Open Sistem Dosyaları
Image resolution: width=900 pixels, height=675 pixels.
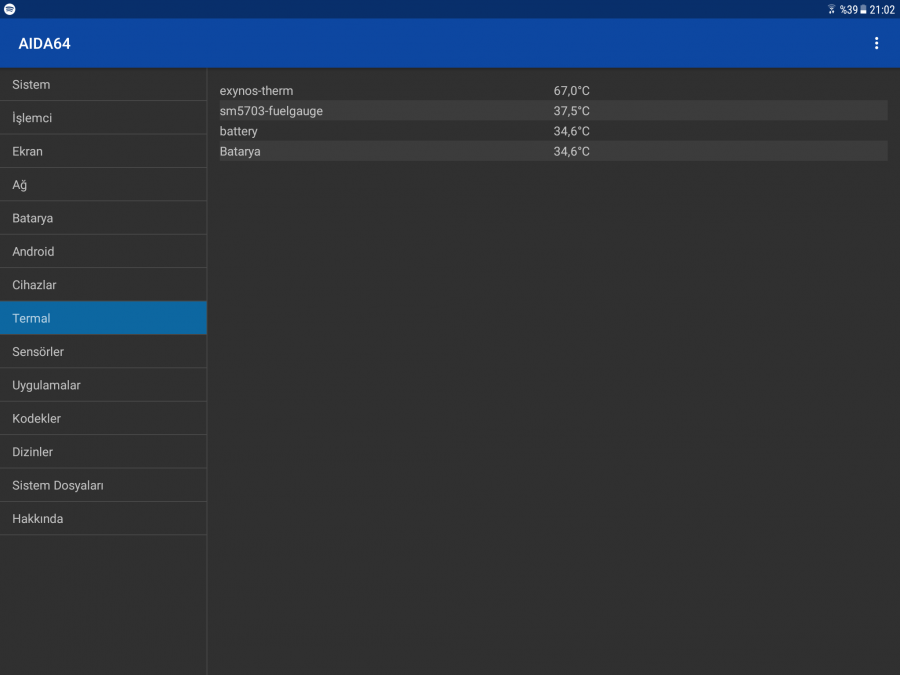(x=103, y=484)
